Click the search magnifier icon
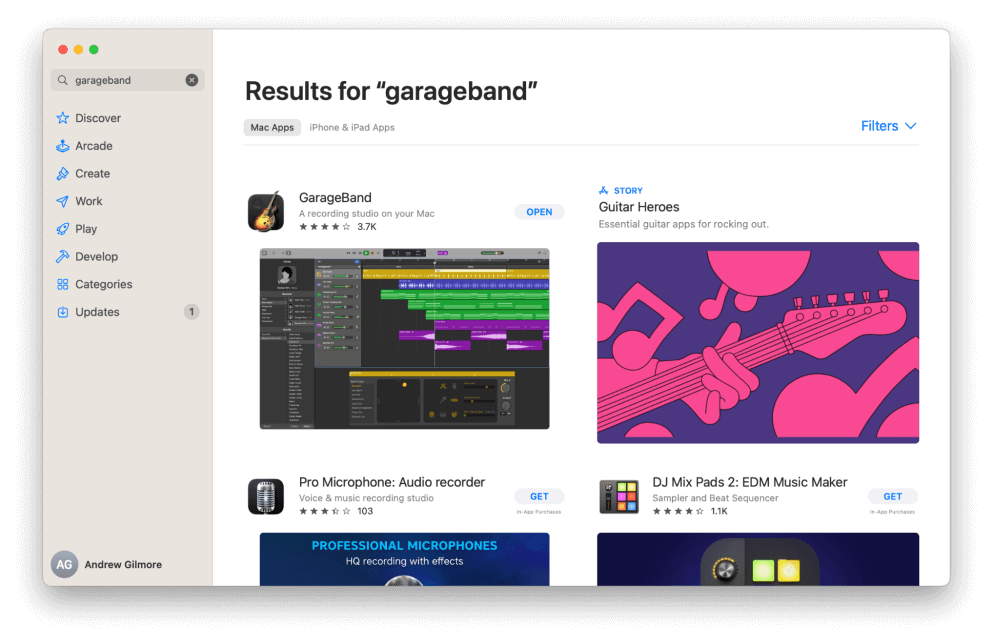The image size is (993, 643). [x=62, y=80]
